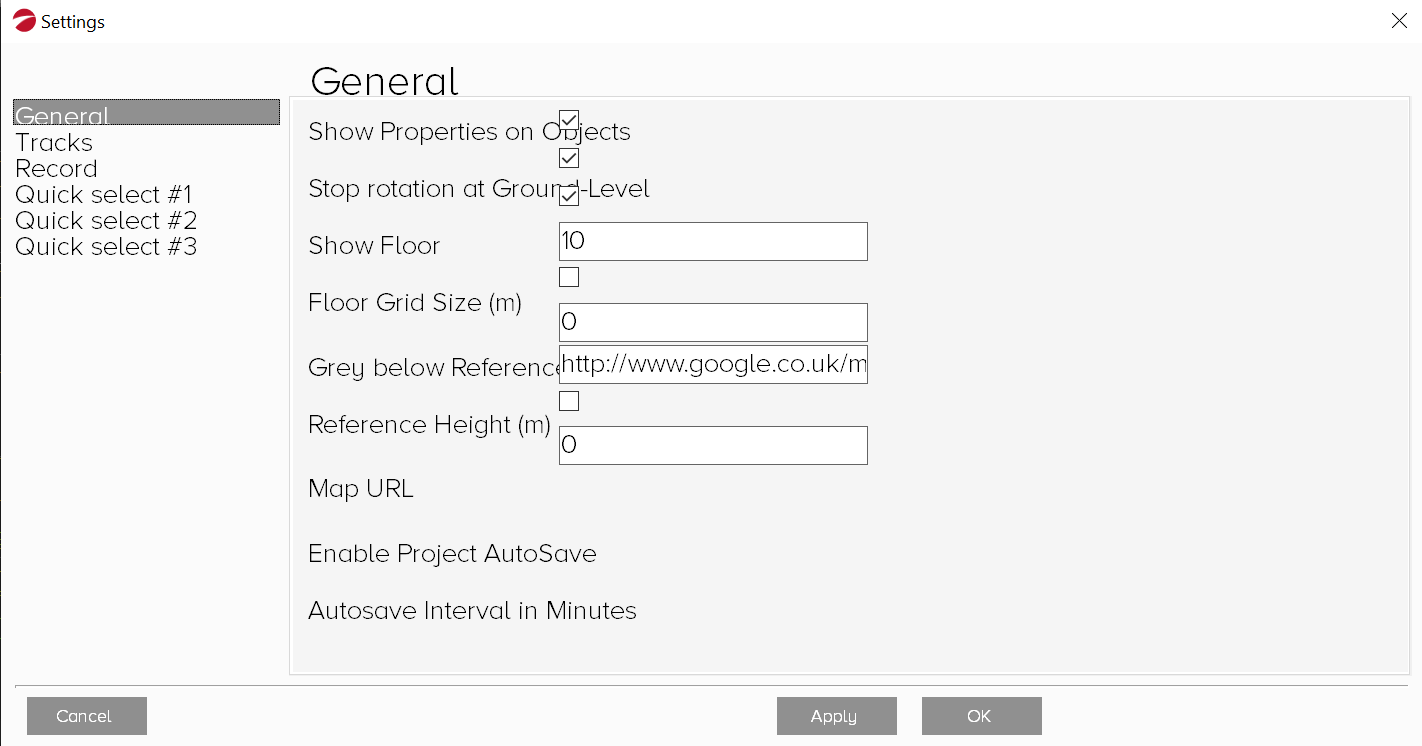
Task: Click the red Settings logo in title bar
Action: pyautogui.click(x=25, y=21)
